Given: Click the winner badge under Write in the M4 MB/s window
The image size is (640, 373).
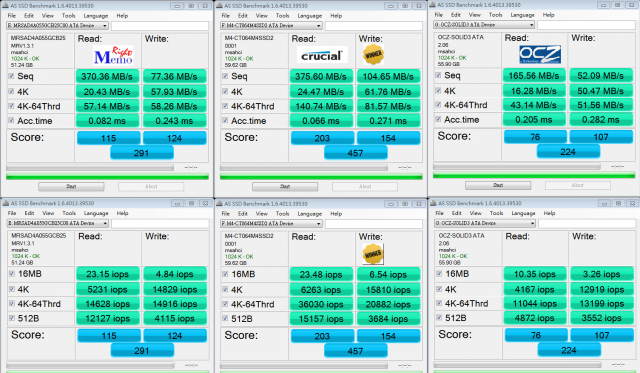Looking at the screenshot, I should (x=373, y=55).
